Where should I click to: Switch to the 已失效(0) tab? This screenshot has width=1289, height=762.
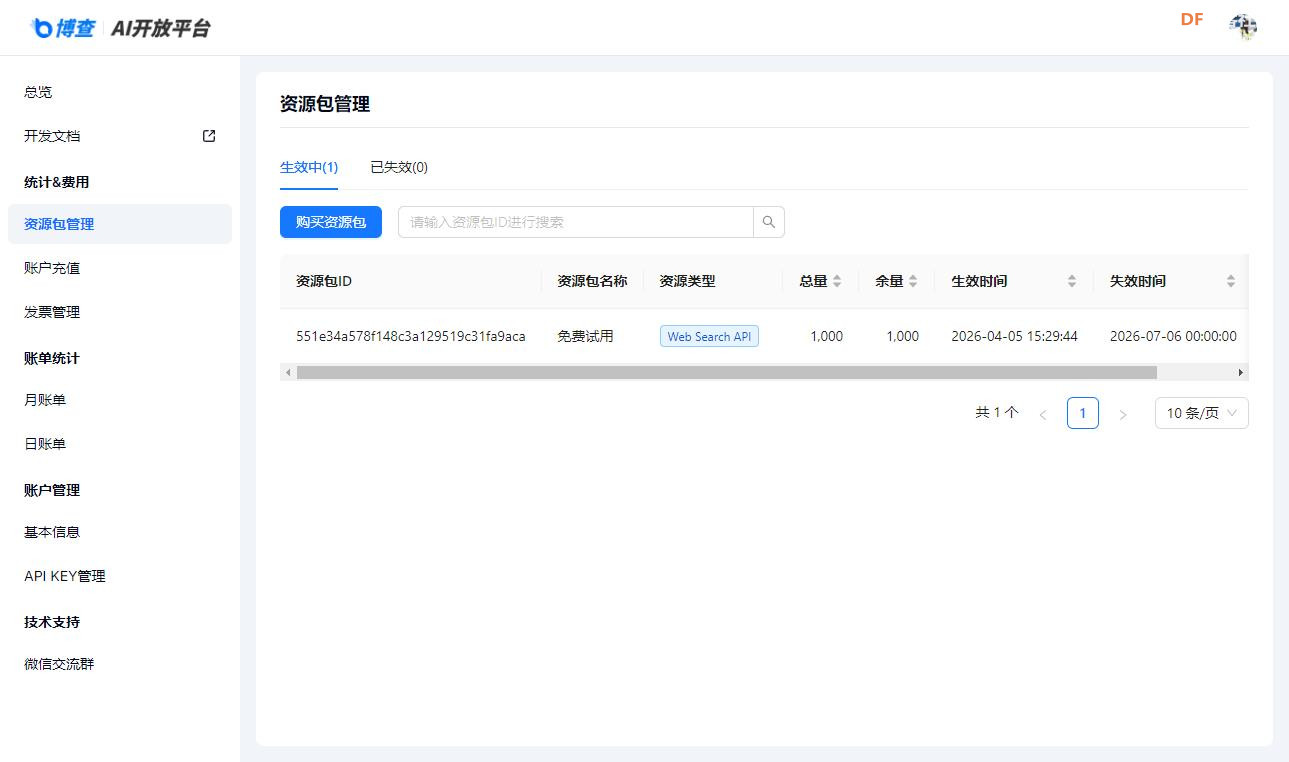(399, 167)
